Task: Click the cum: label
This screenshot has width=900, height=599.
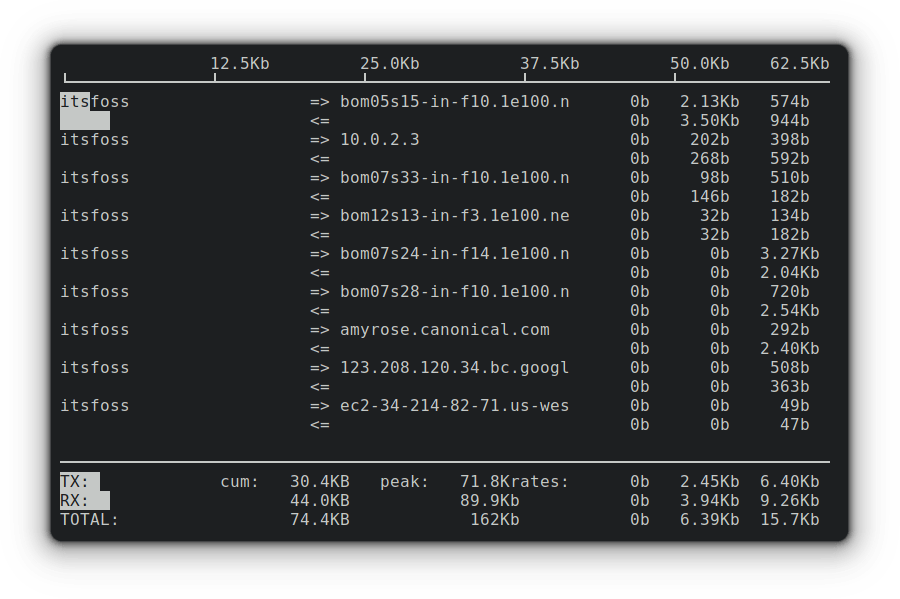Action: coord(239,482)
